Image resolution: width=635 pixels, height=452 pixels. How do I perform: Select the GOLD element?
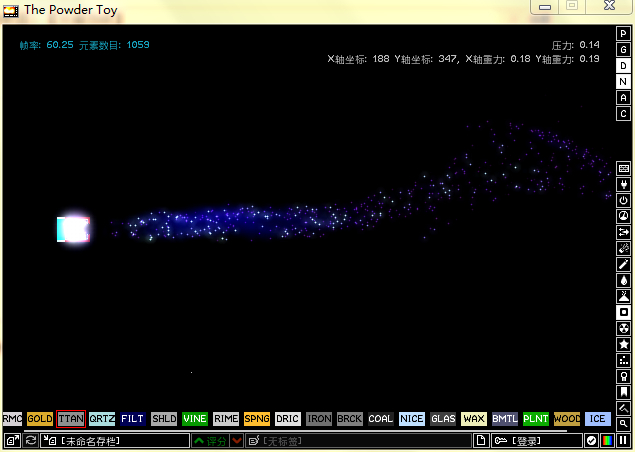pyautogui.click(x=40, y=419)
